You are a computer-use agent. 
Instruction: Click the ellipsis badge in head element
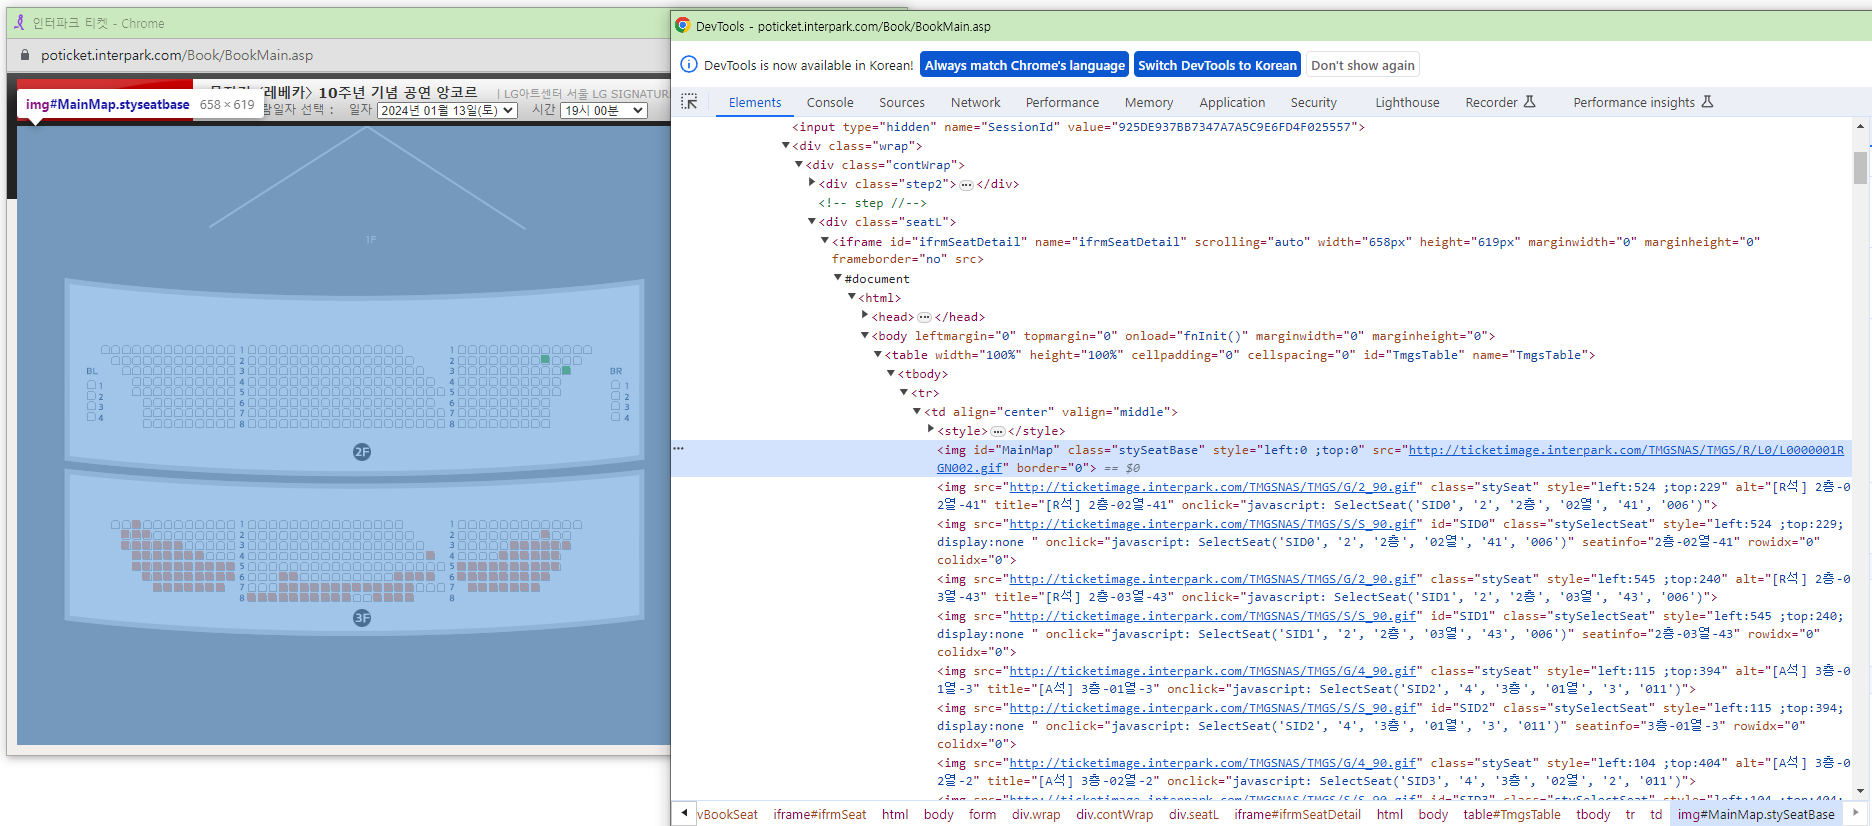924,318
